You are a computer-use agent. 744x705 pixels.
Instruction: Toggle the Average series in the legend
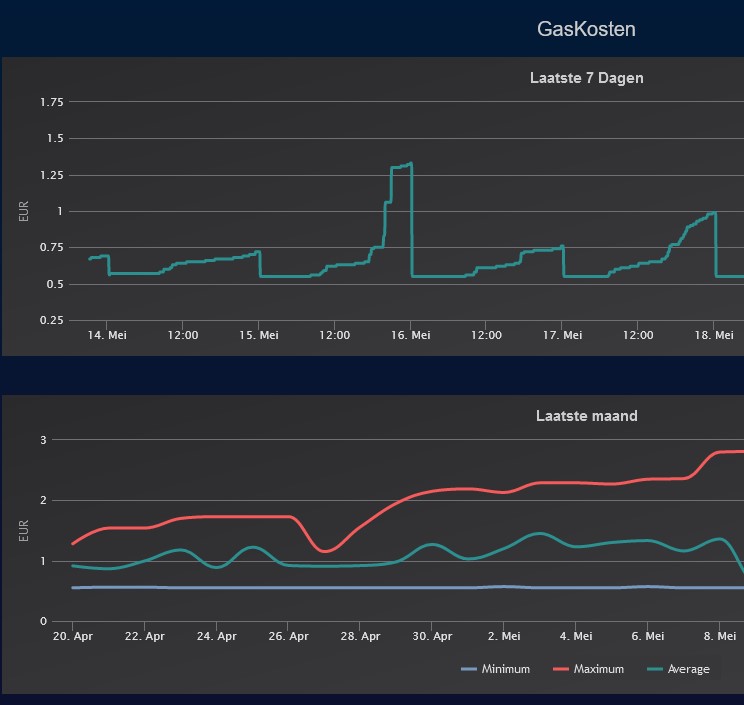[x=679, y=669]
